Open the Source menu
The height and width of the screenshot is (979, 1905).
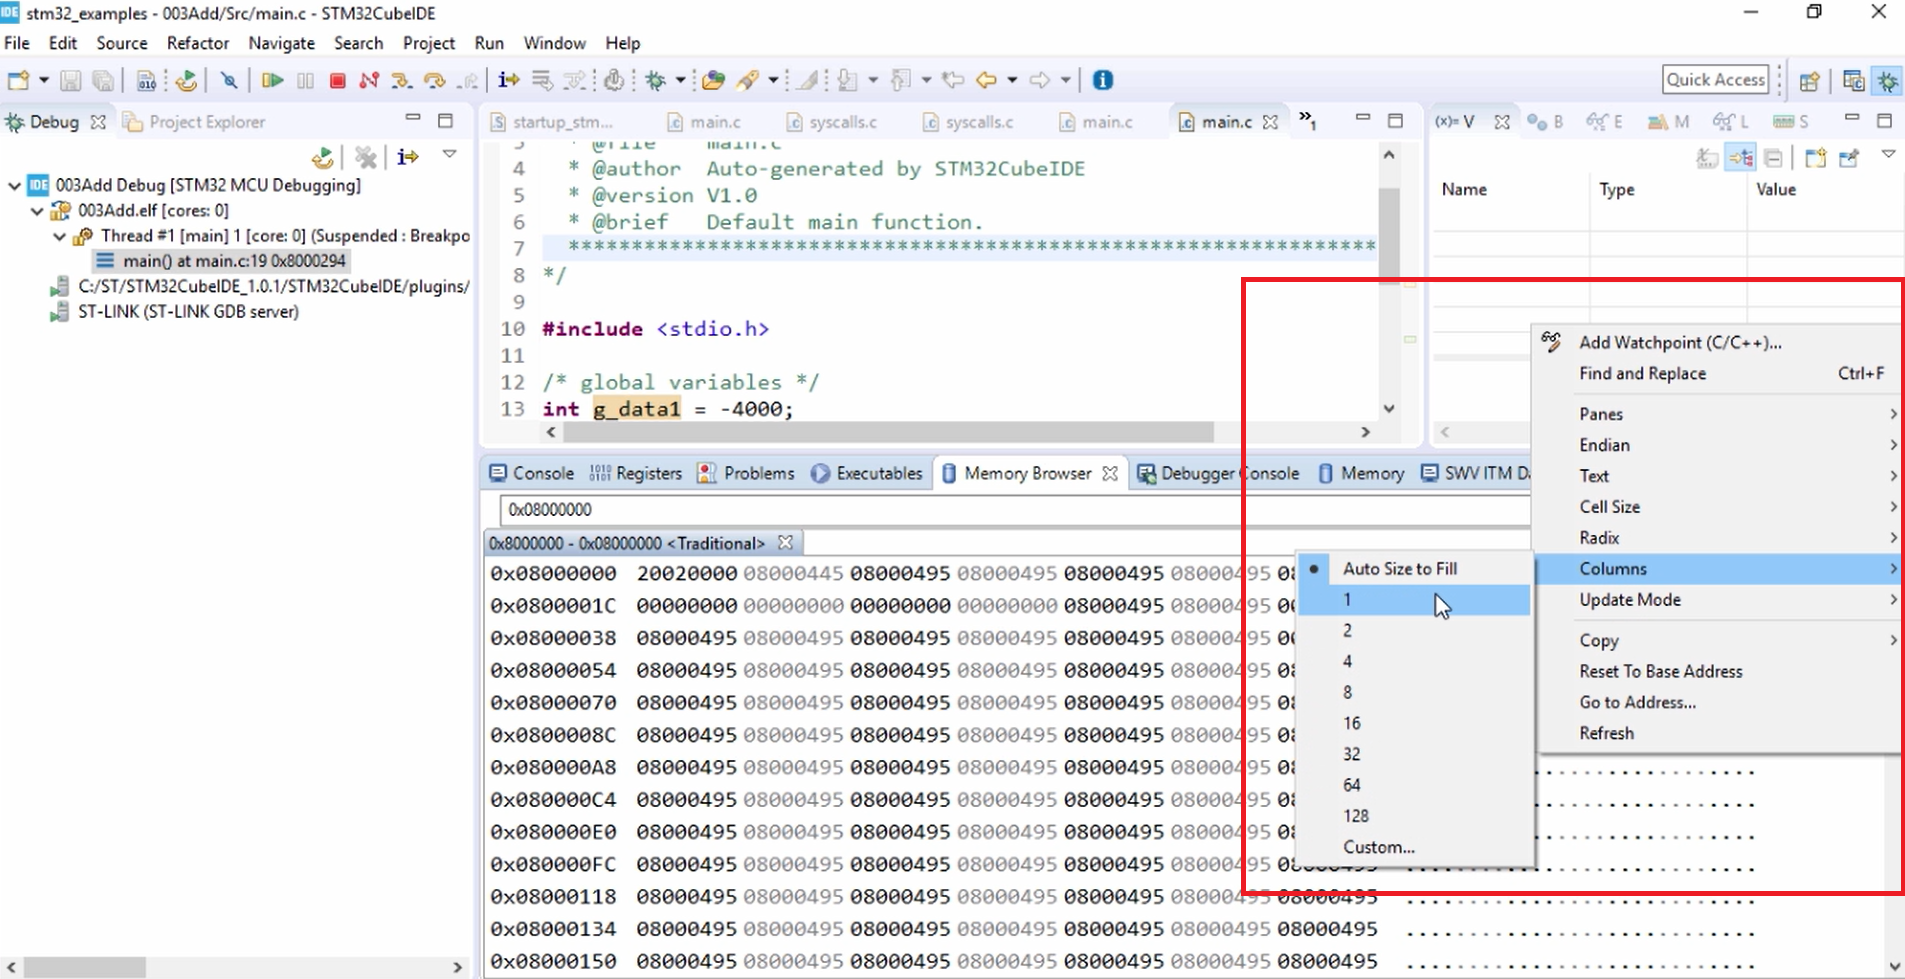tap(122, 43)
